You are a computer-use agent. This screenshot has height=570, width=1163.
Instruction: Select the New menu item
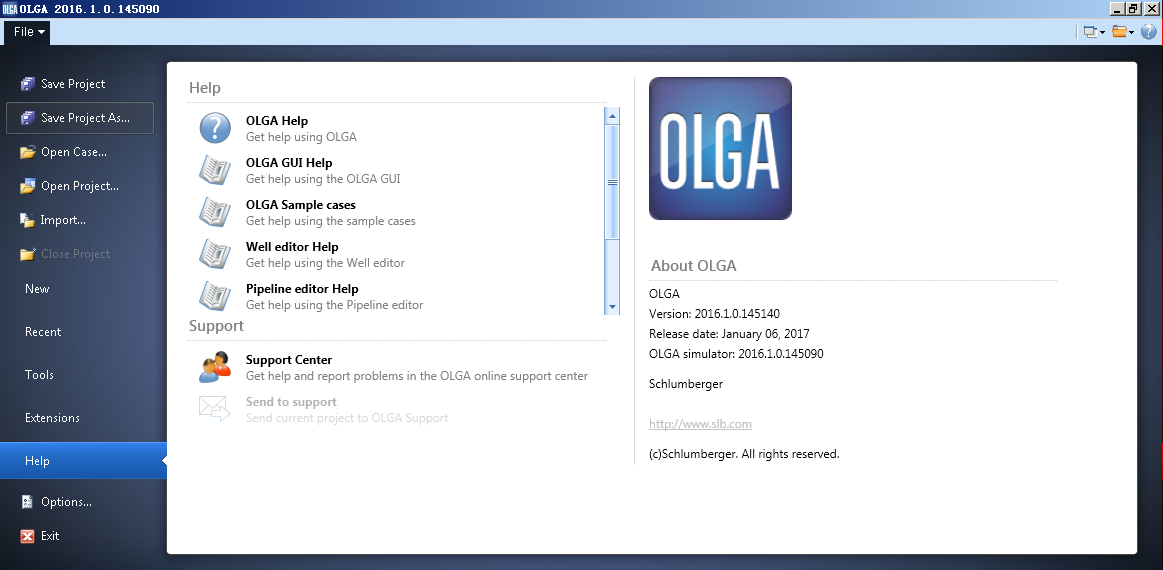[x=83, y=289]
